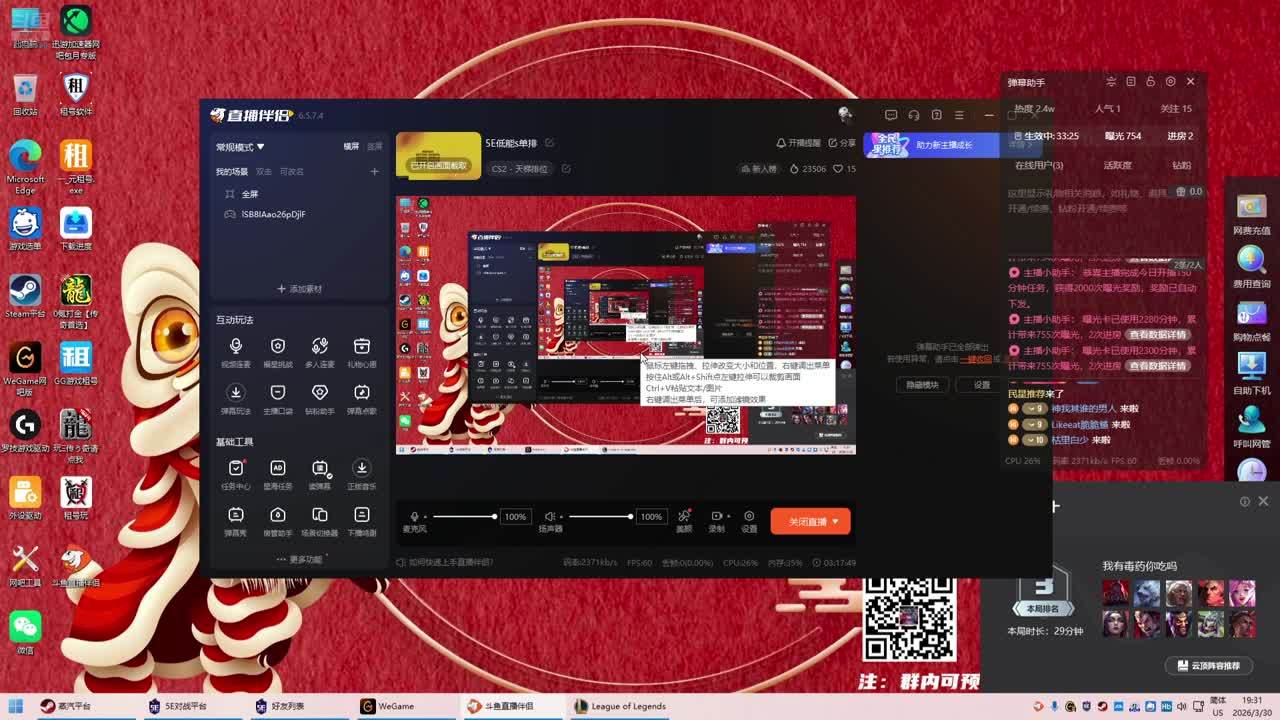Open the hamburger menu in 直播伴侣 title bar

[959, 115]
